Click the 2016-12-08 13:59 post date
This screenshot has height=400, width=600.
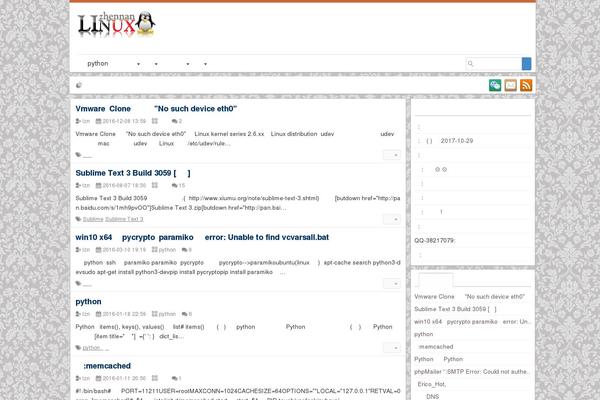pos(124,121)
